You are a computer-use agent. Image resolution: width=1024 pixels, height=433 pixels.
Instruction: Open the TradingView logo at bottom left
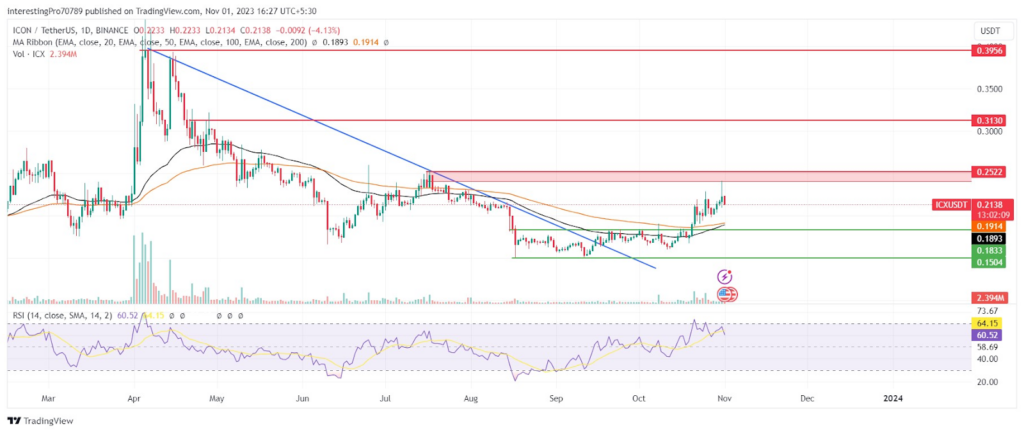(x=40, y=421)
